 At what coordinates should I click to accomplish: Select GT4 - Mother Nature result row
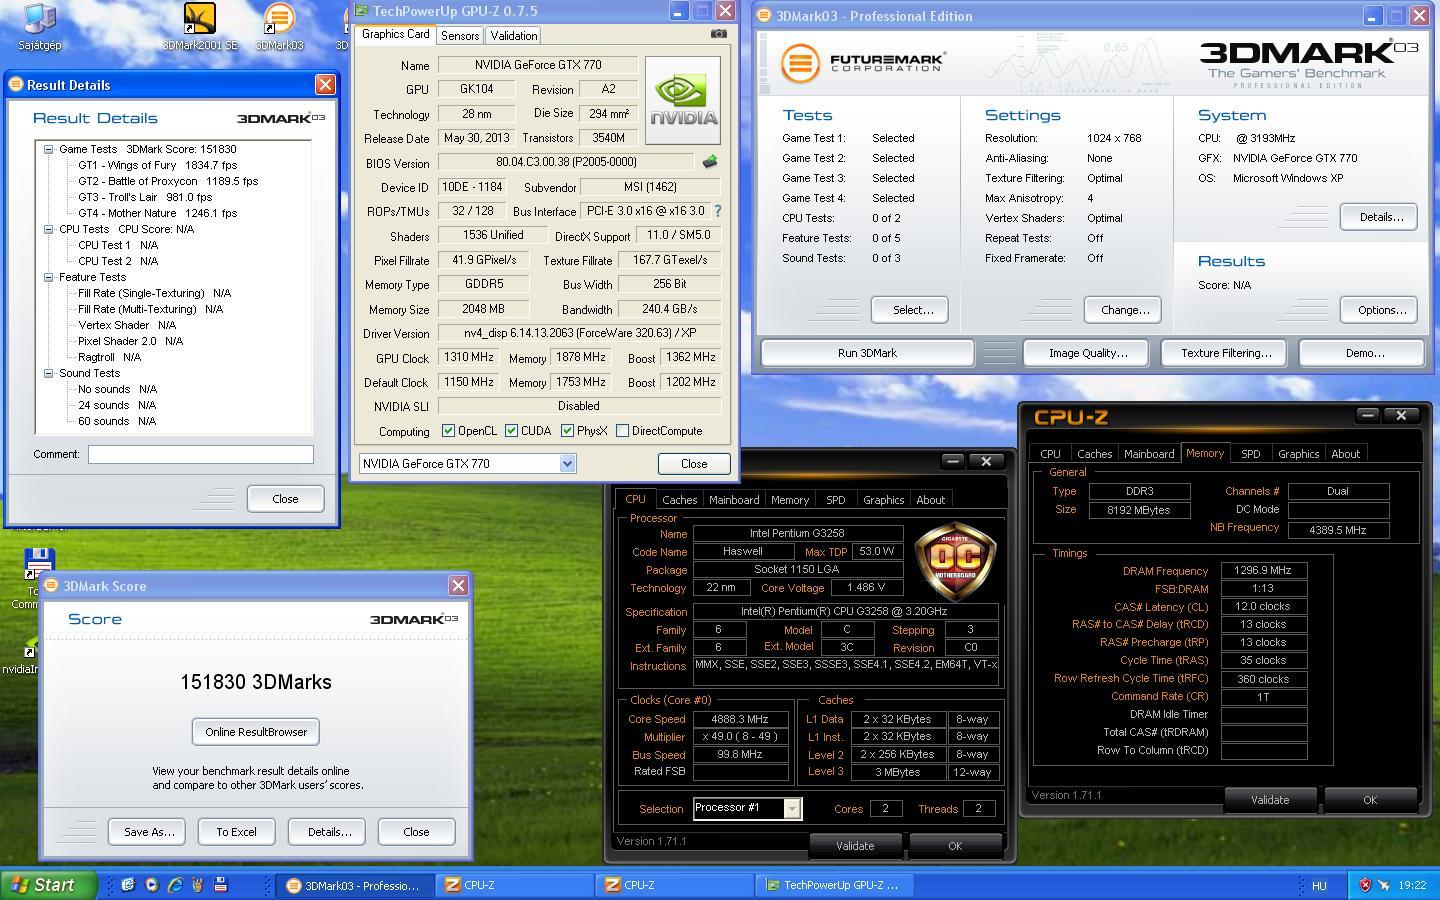click(157, 213)
